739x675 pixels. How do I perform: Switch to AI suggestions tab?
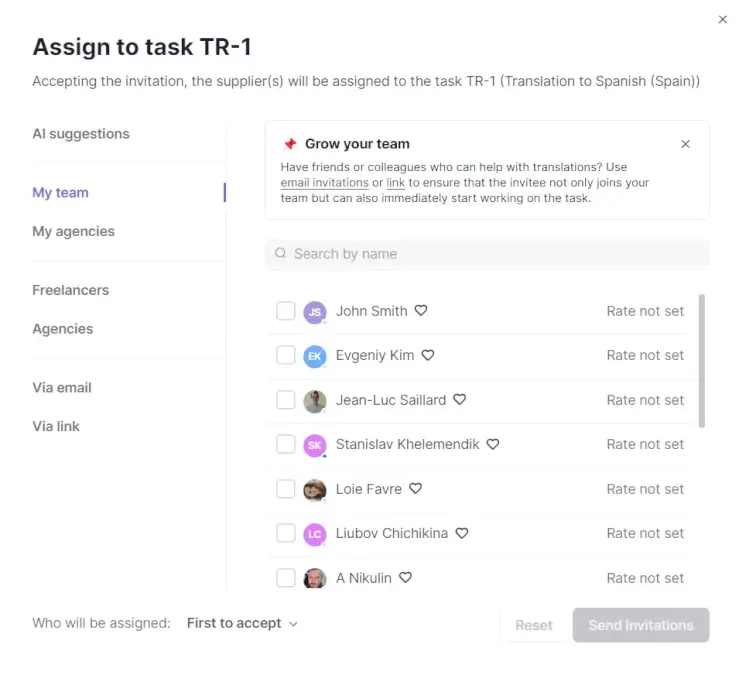(x=81, y=134)
